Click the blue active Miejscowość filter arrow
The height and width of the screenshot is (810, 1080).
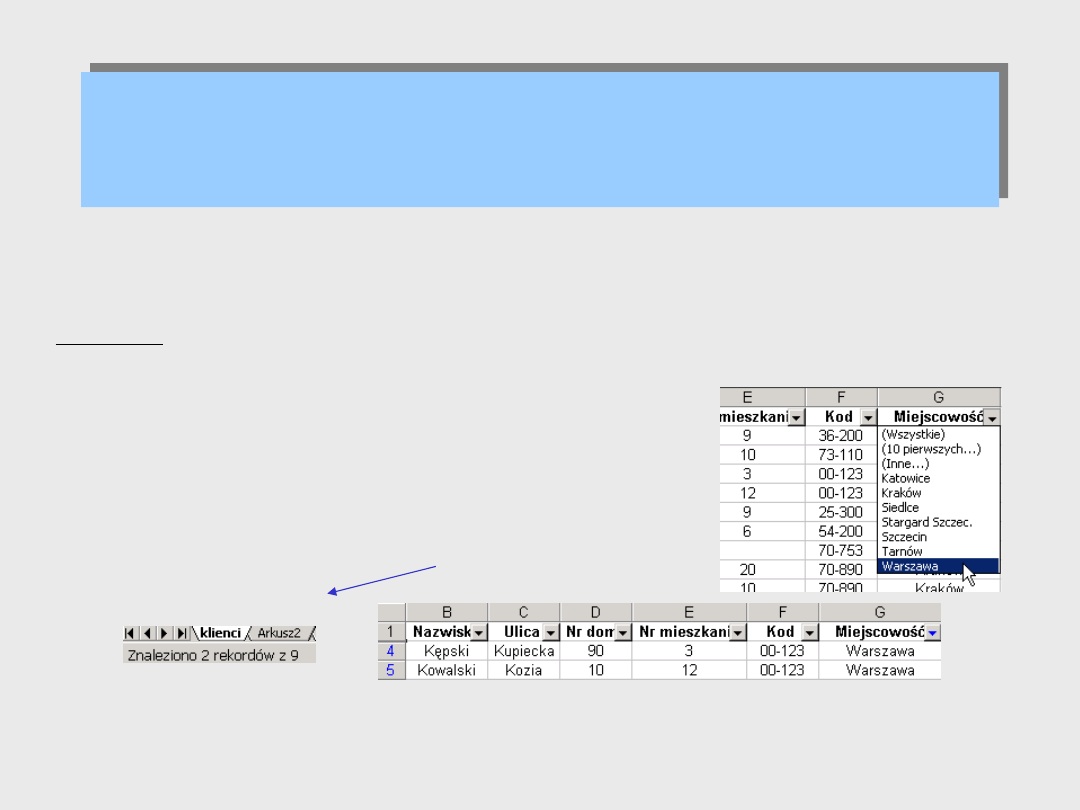click(x=932, y=632)
